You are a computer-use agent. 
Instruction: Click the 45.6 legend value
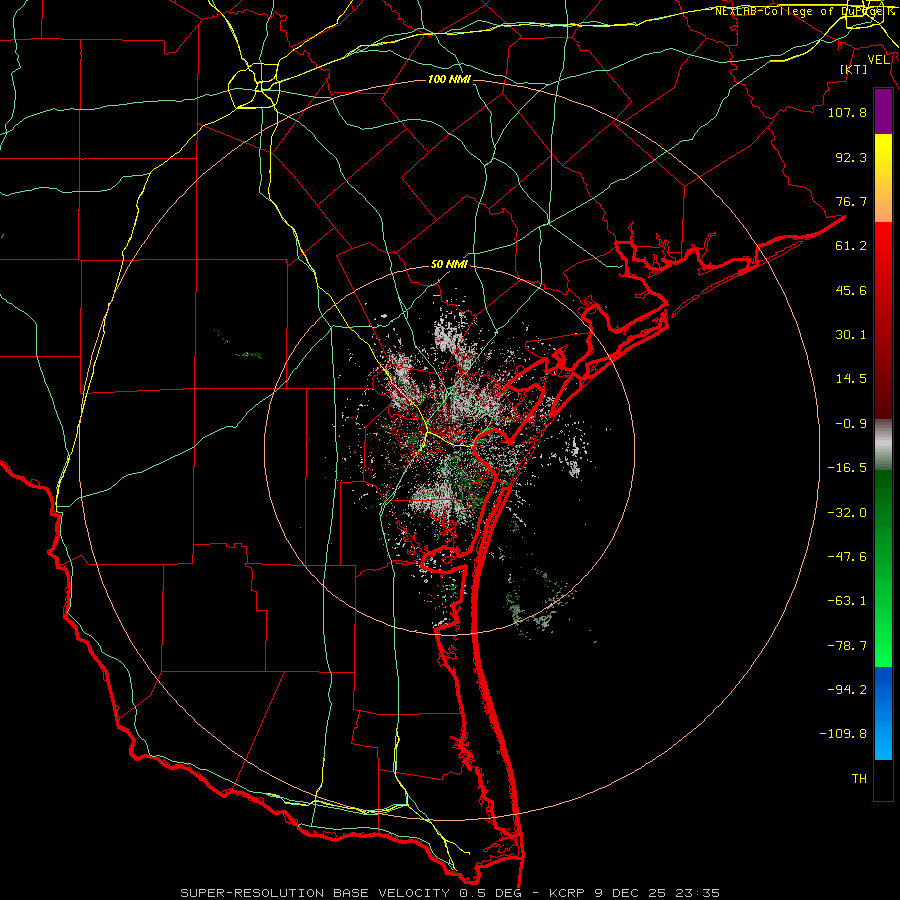[x=851, y=290]
